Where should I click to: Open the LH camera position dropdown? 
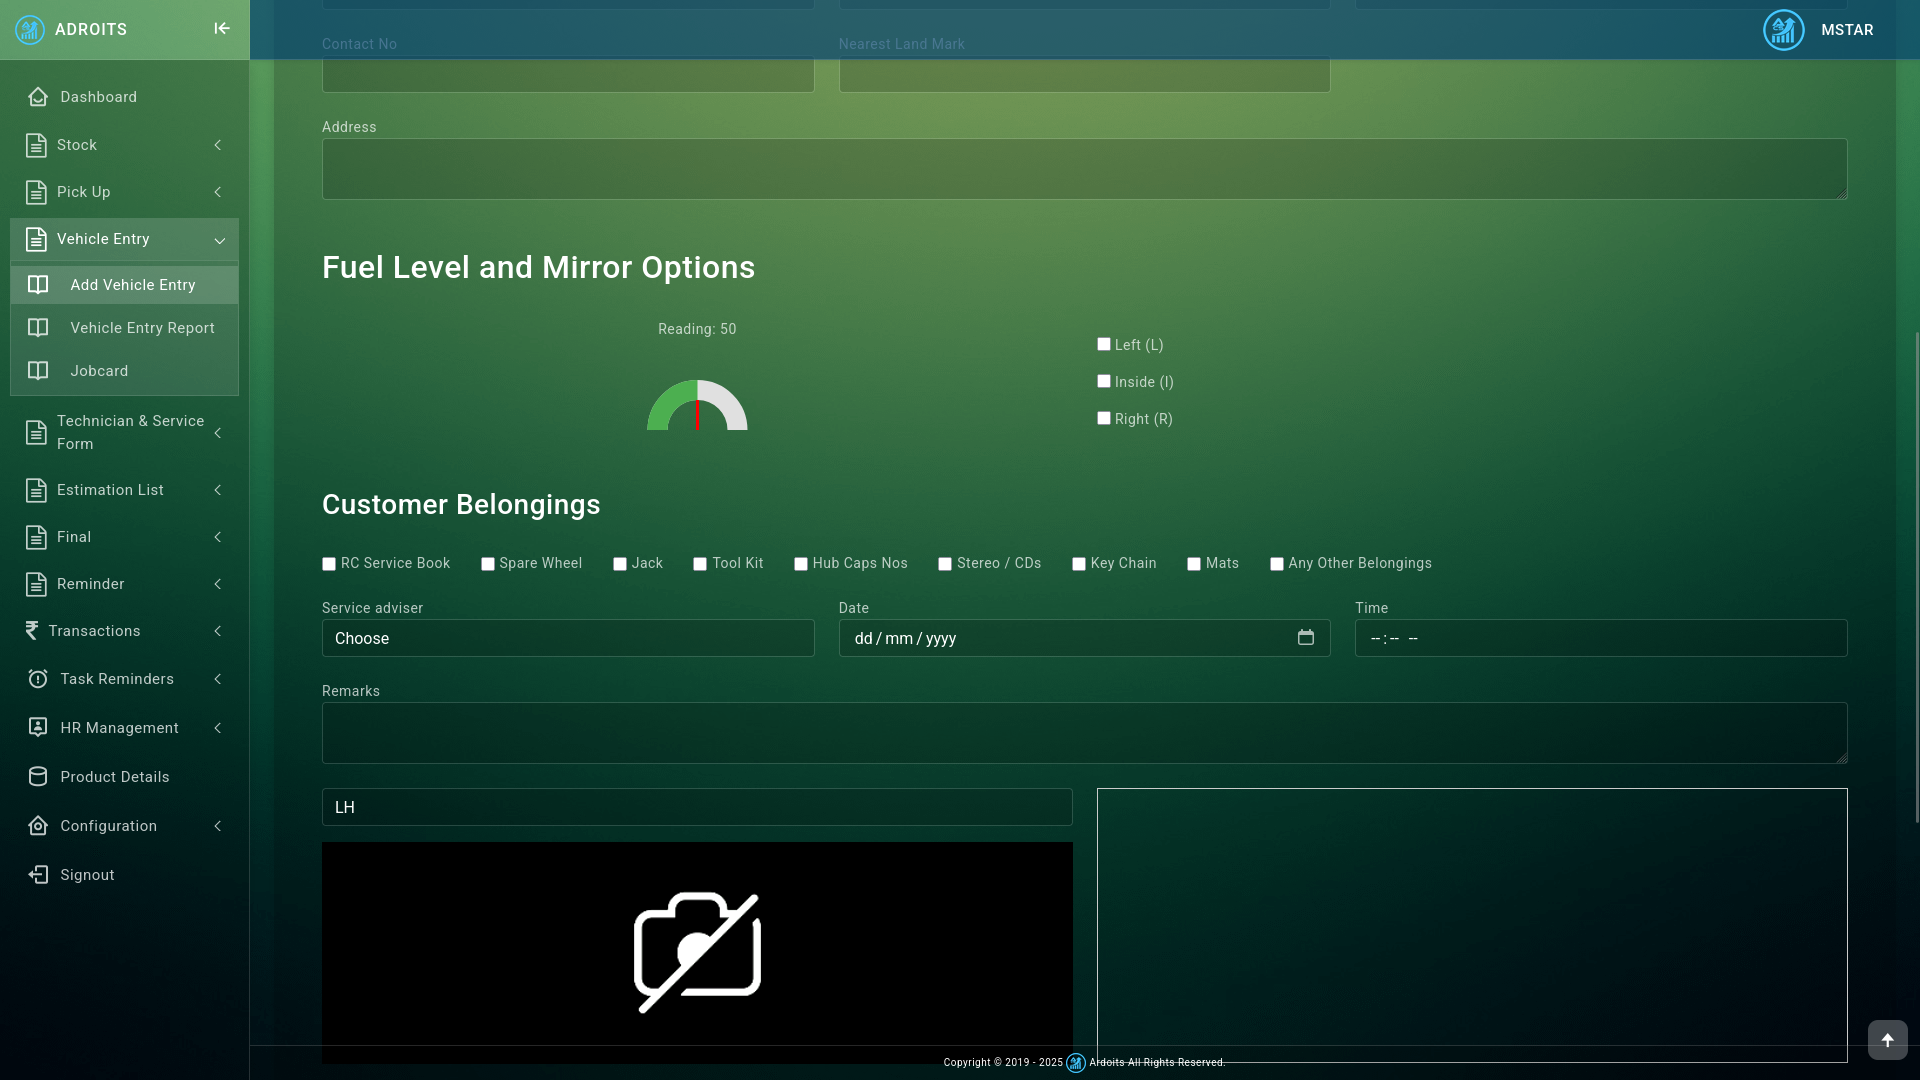(x=697, y=807)
